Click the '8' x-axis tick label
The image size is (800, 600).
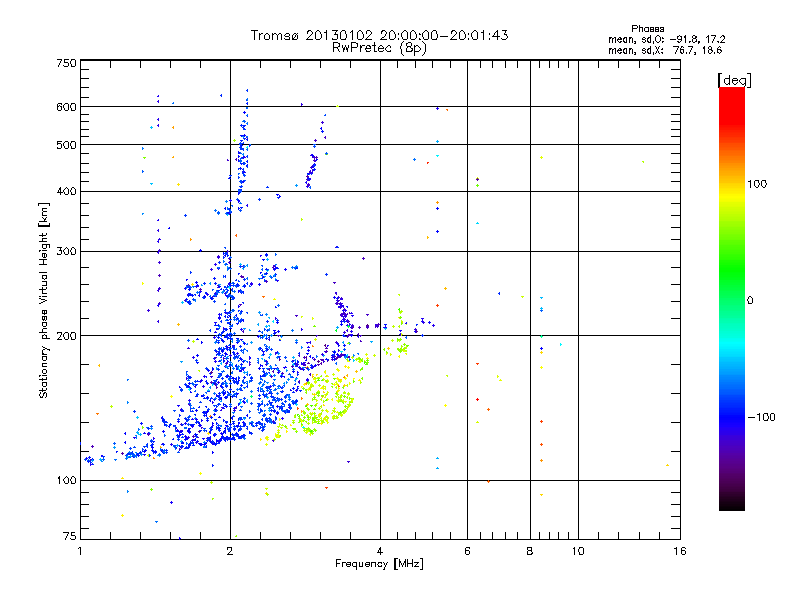coord(530,551)
